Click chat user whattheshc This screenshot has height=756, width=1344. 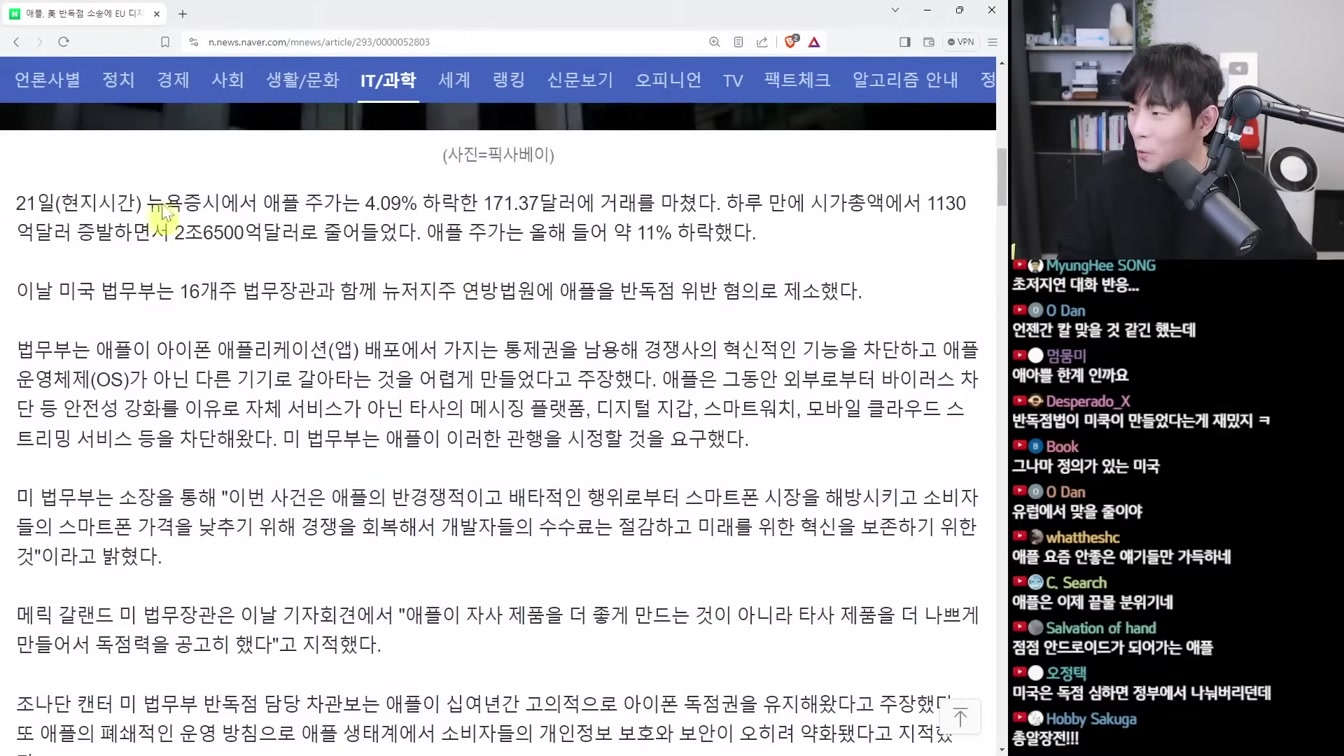pyautogui.click(x=1083, y=538)
